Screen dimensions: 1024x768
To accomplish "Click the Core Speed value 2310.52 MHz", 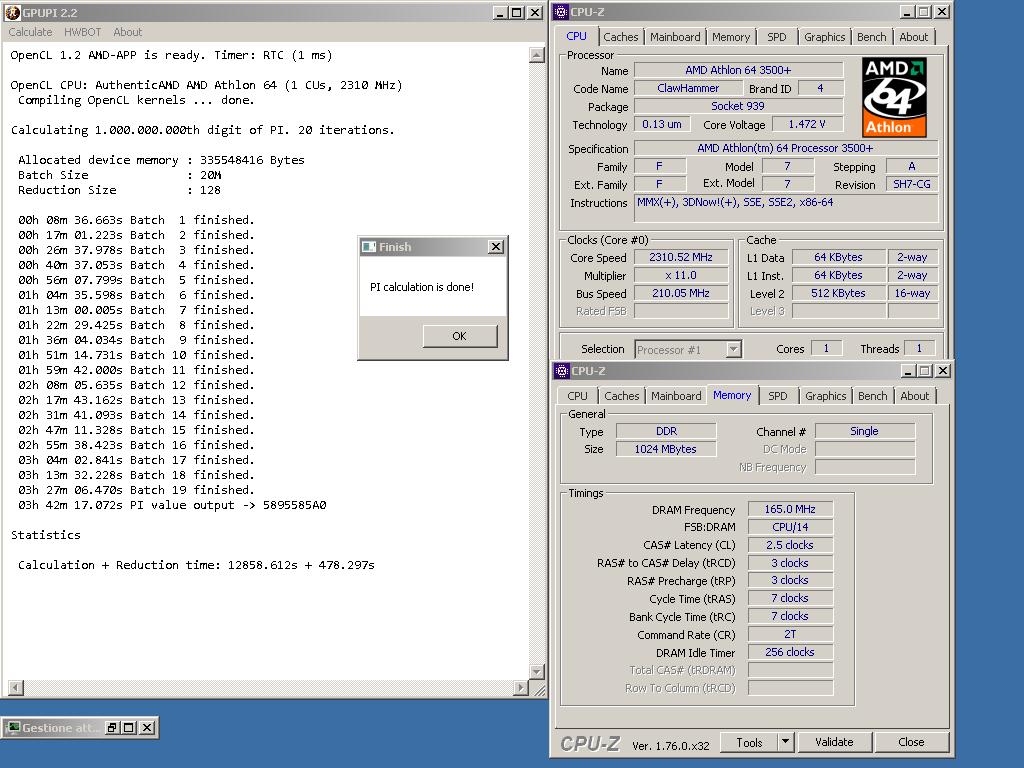I will [x=680, y=257].
